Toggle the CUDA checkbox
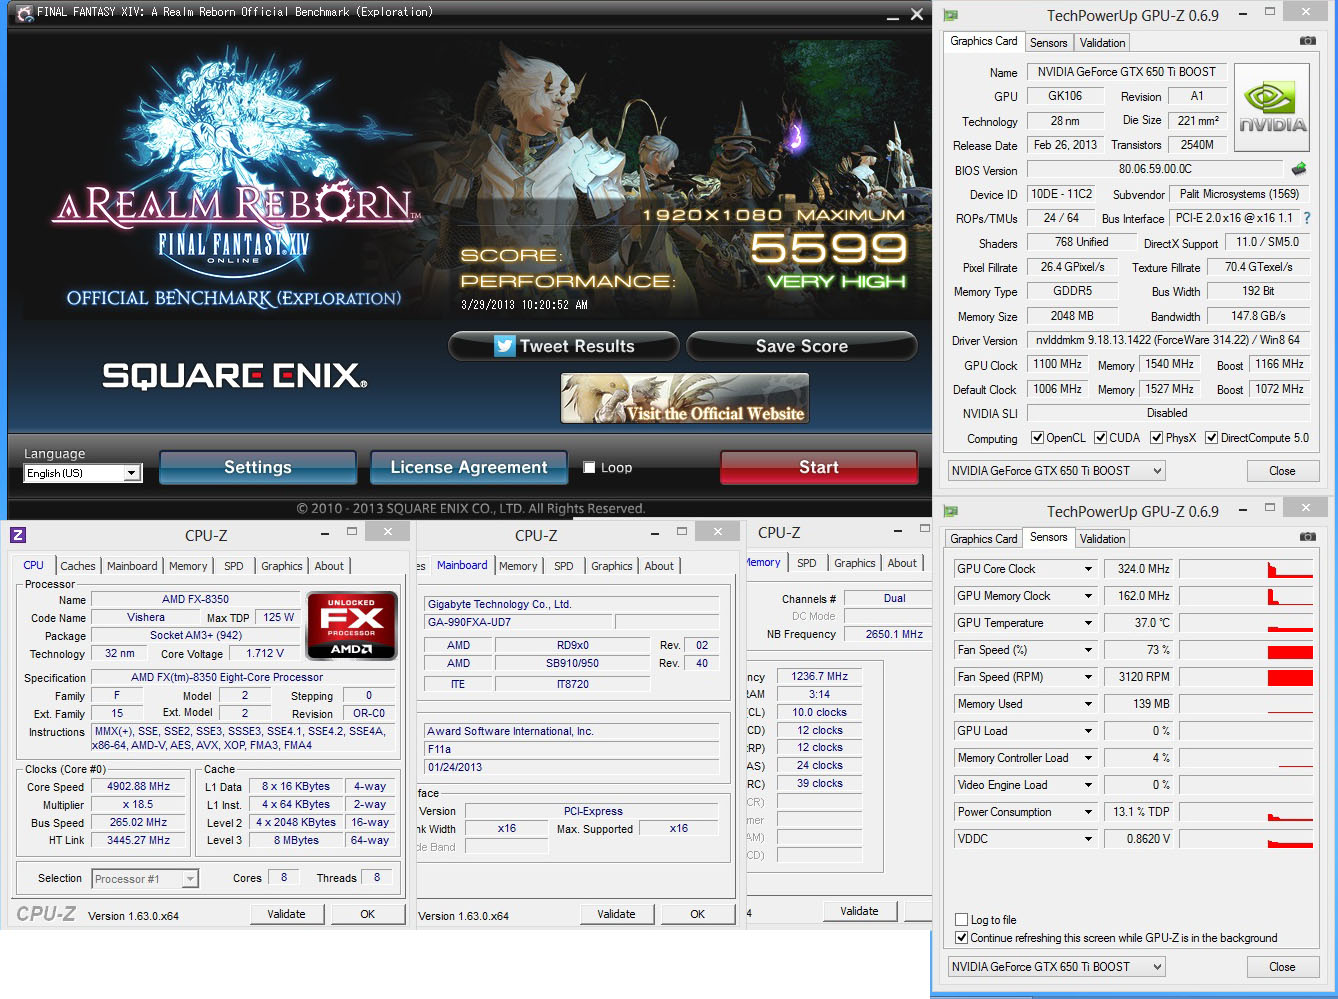This screenshot has width=1338, height=999. pyautogui.click(x=1101, y=438)
